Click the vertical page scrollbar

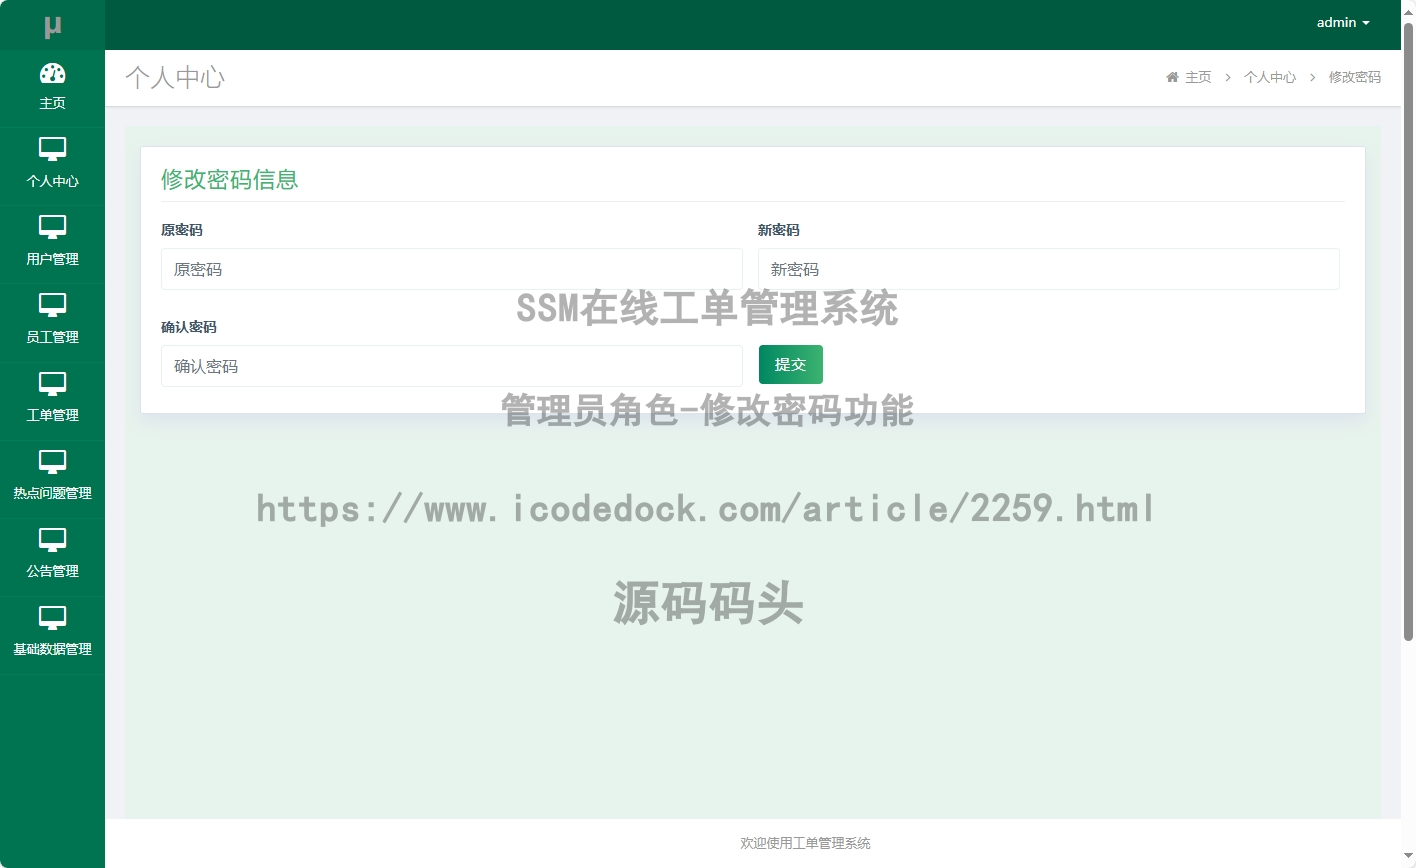1408,330
